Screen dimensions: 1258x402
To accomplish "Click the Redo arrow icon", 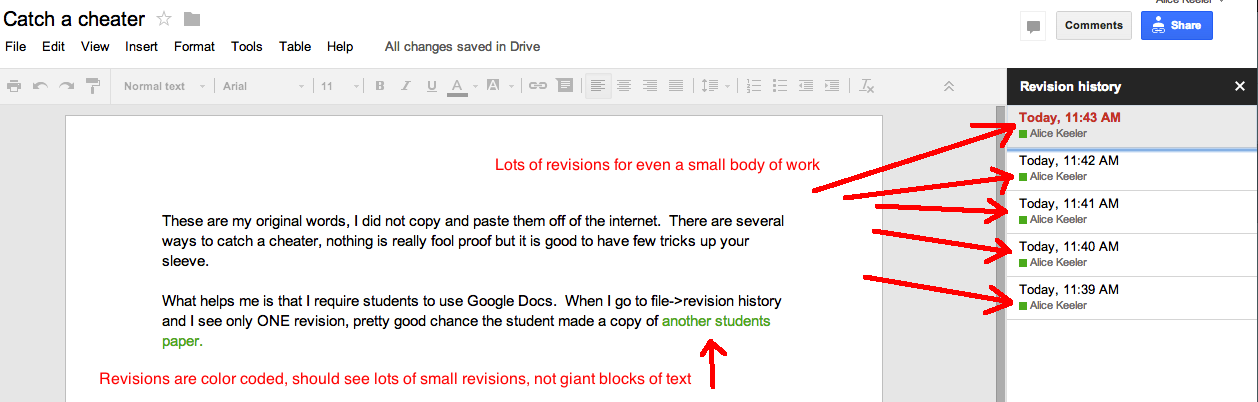I will tap(66, 86).
